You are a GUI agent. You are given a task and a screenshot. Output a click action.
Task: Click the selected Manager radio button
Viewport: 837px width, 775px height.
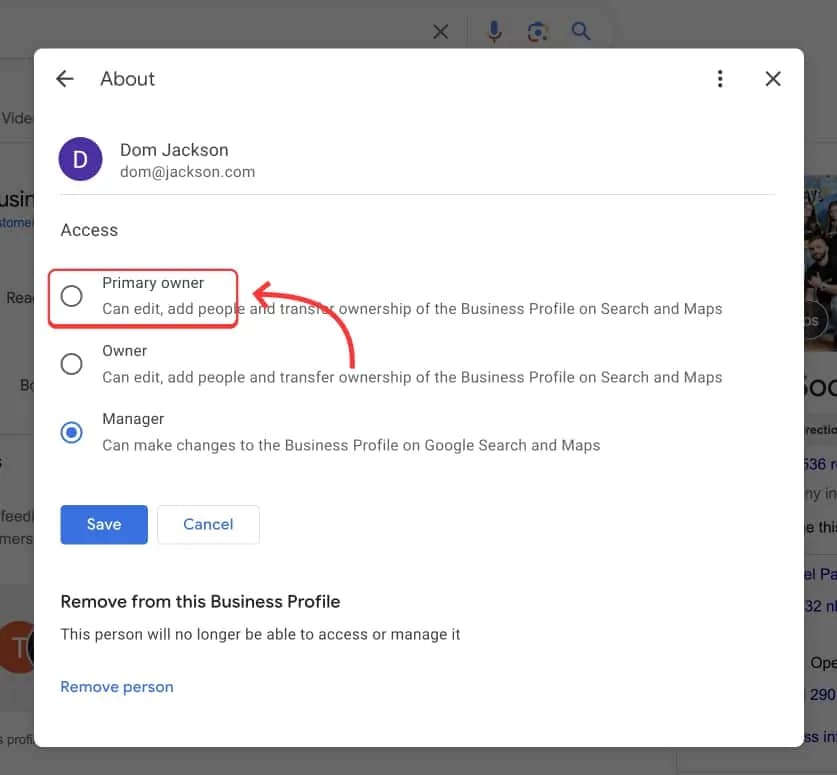[x=71, y=431]
